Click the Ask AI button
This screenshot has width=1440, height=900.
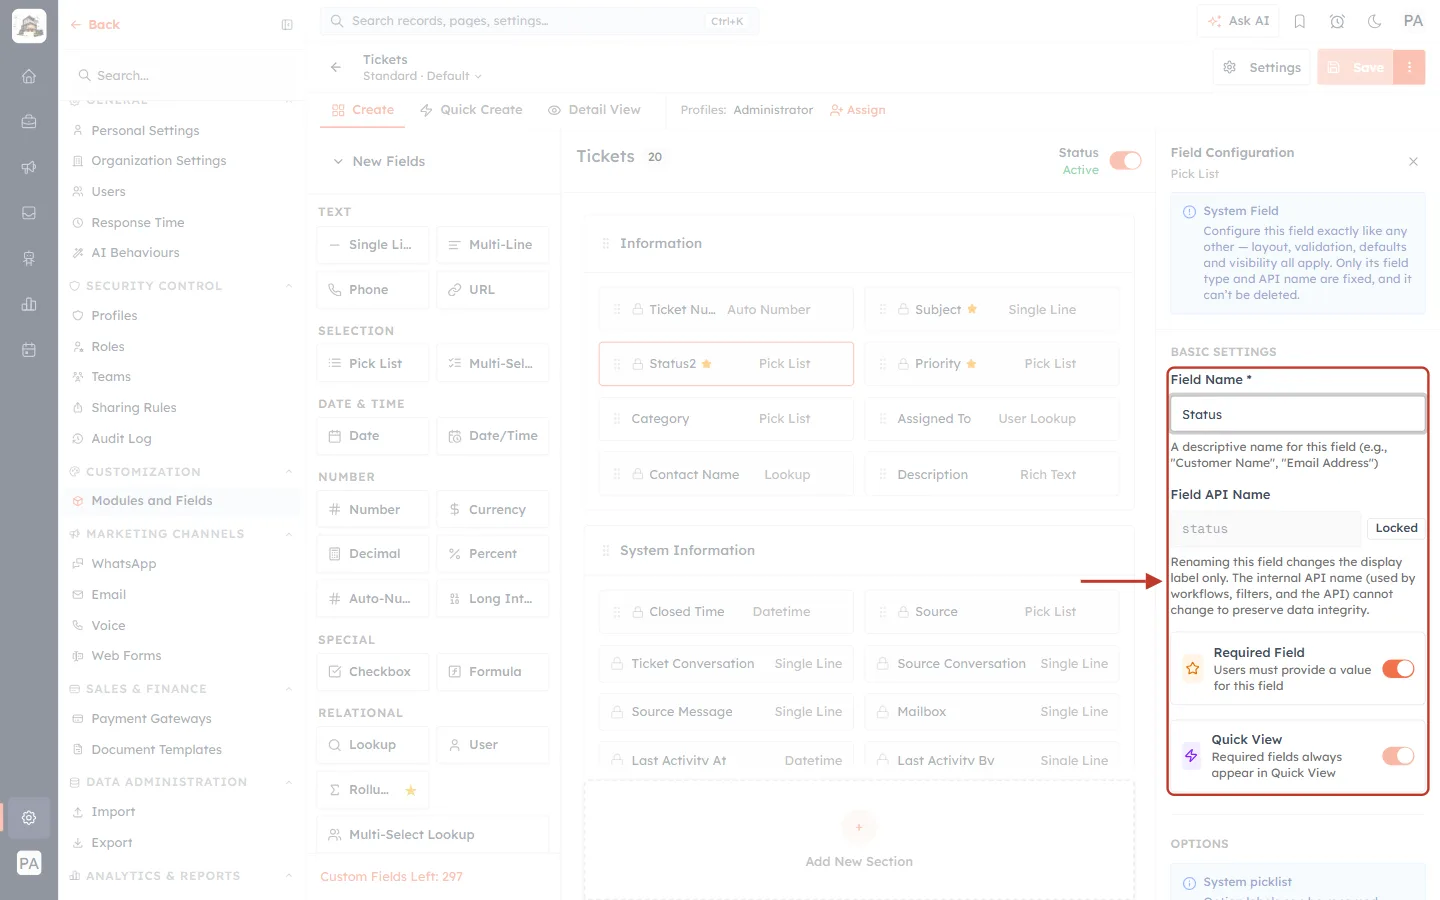1238,21
